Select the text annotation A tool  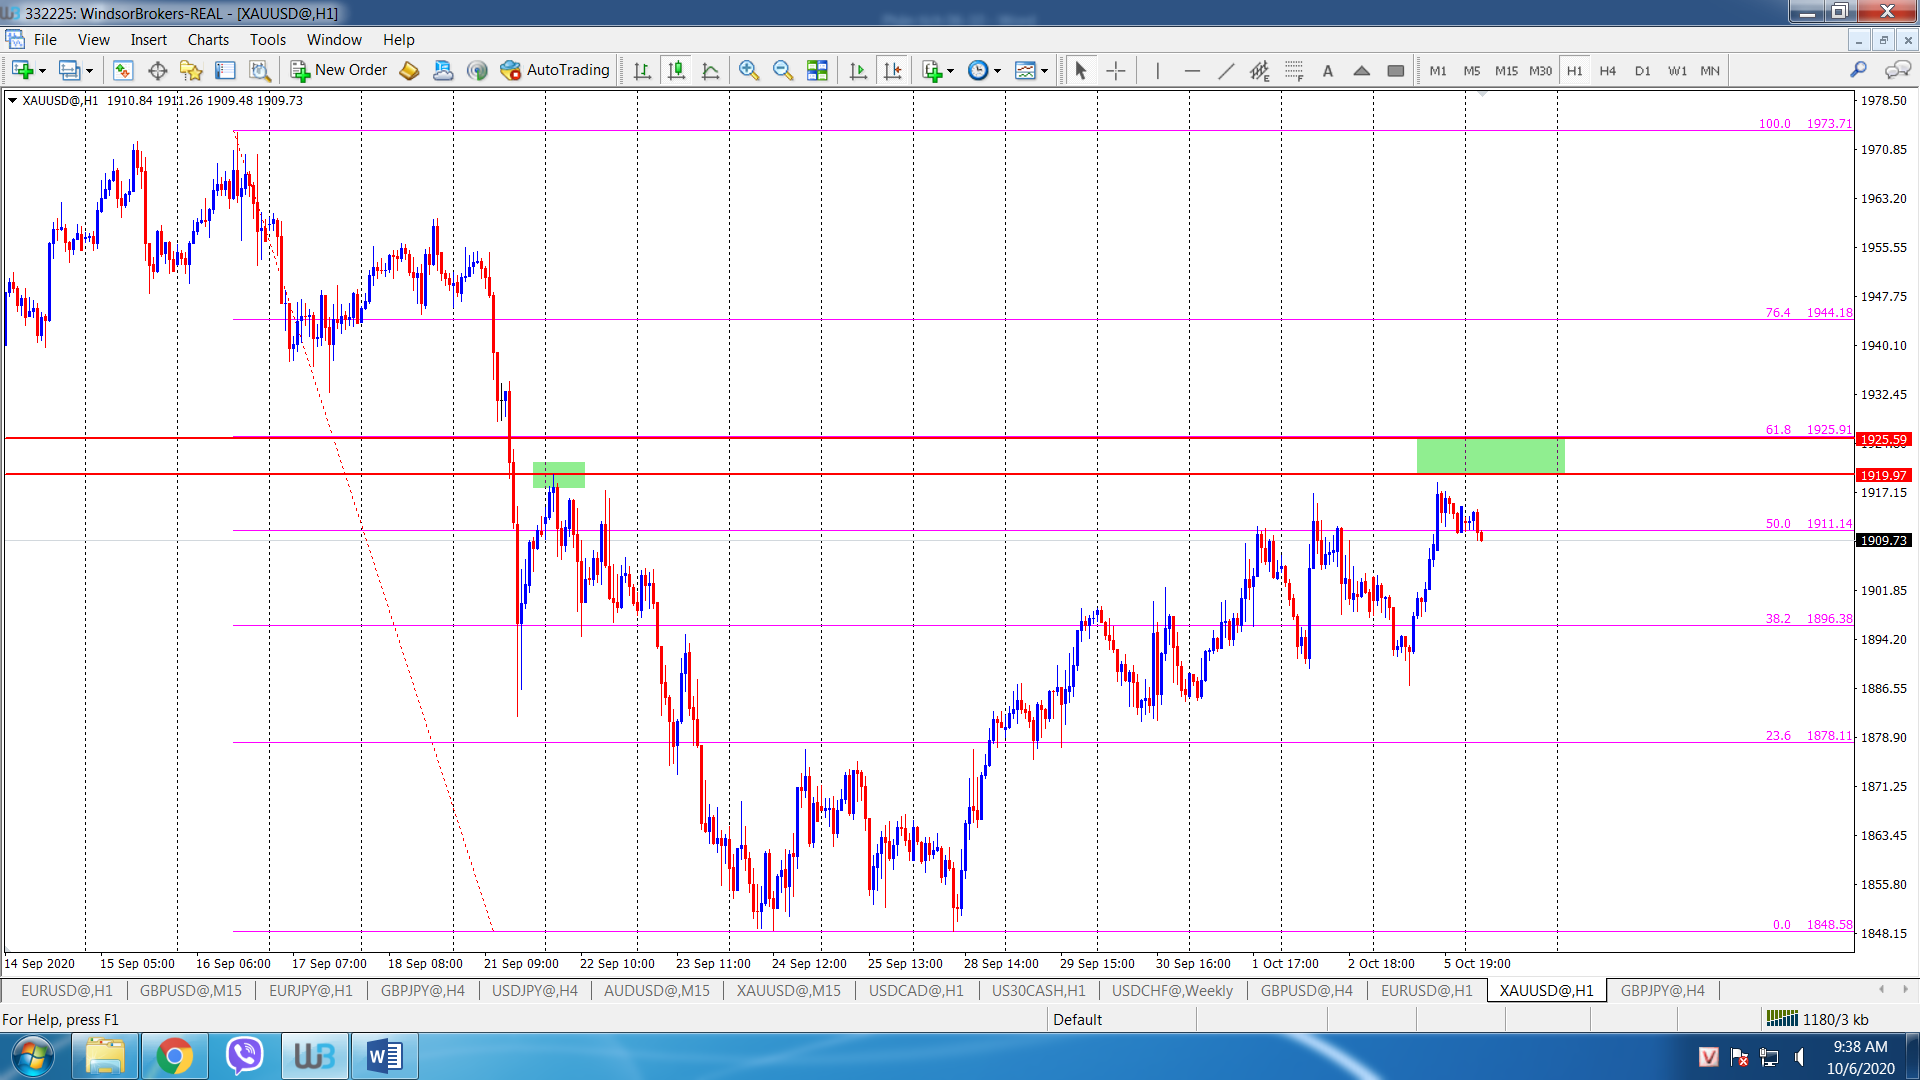tap(1328, 70)
